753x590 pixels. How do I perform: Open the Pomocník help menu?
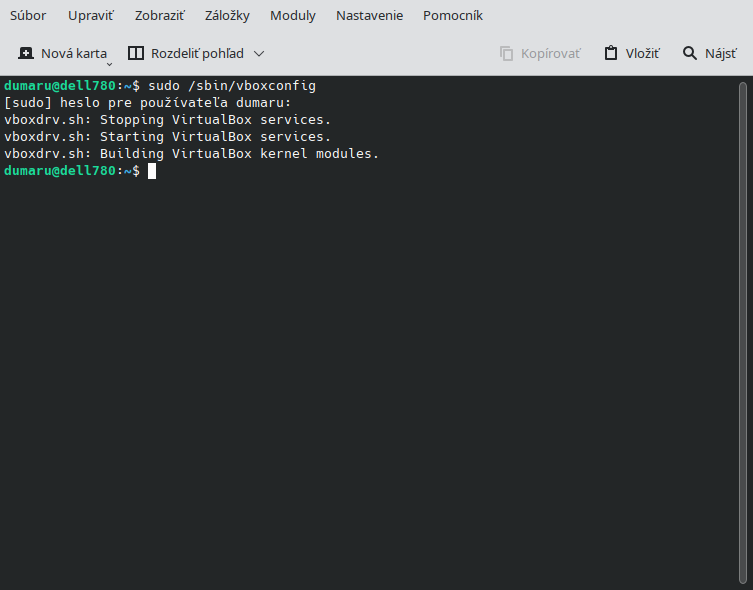coord(452,15)
